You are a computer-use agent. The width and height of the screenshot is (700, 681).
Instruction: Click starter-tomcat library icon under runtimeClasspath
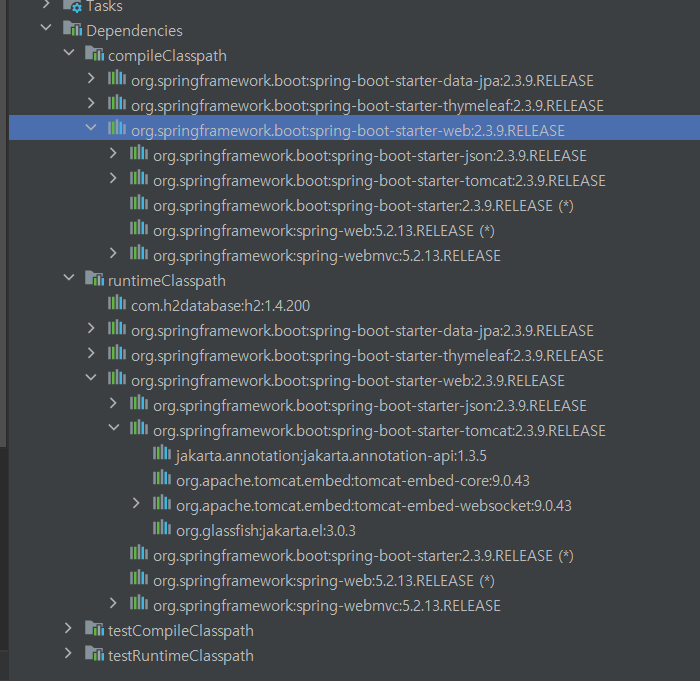click(x=139, y=428)
